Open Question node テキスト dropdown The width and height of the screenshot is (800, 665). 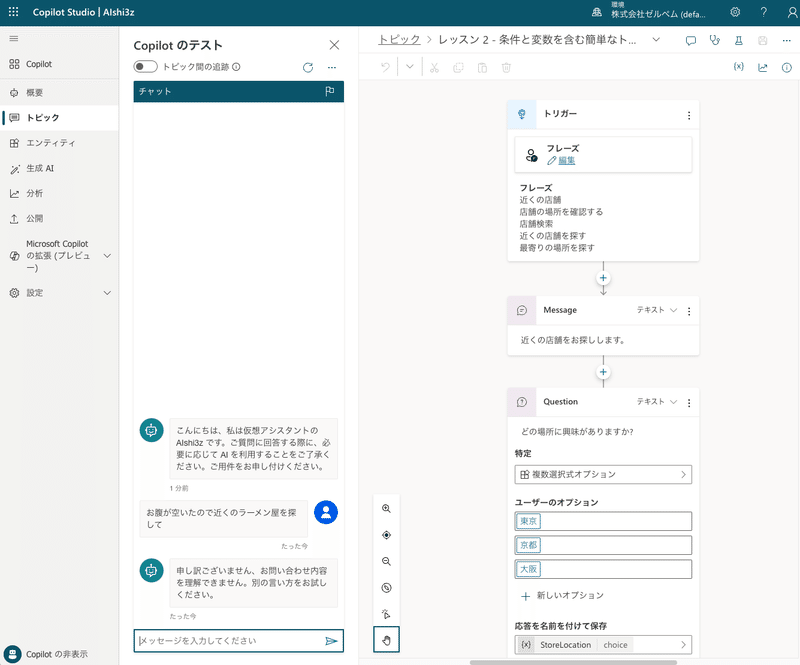tap(657, 402)
